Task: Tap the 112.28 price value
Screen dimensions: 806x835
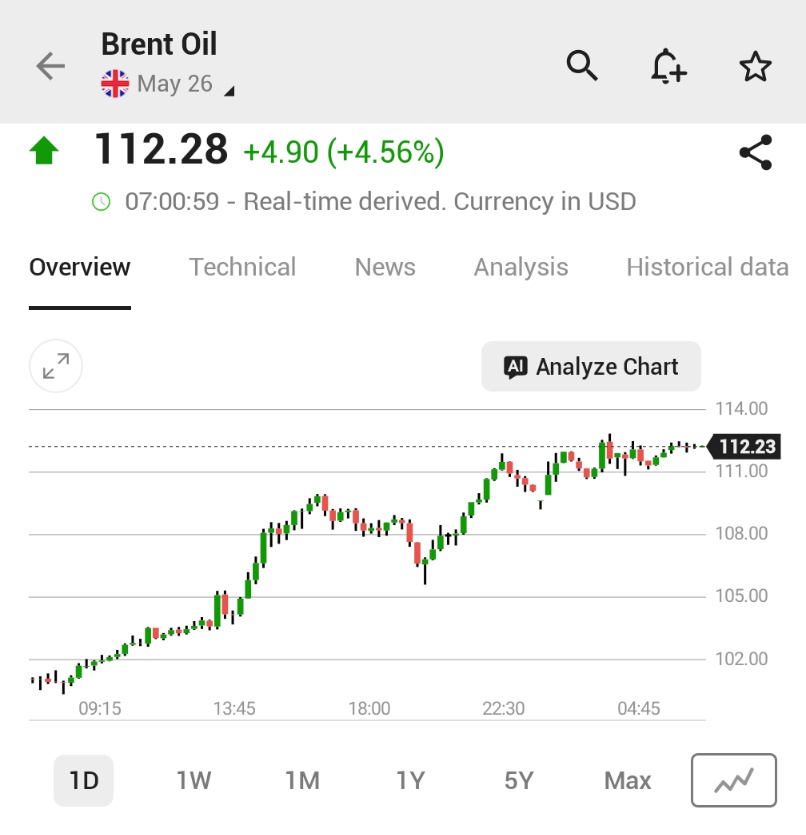Action: (x=161, y=149)
